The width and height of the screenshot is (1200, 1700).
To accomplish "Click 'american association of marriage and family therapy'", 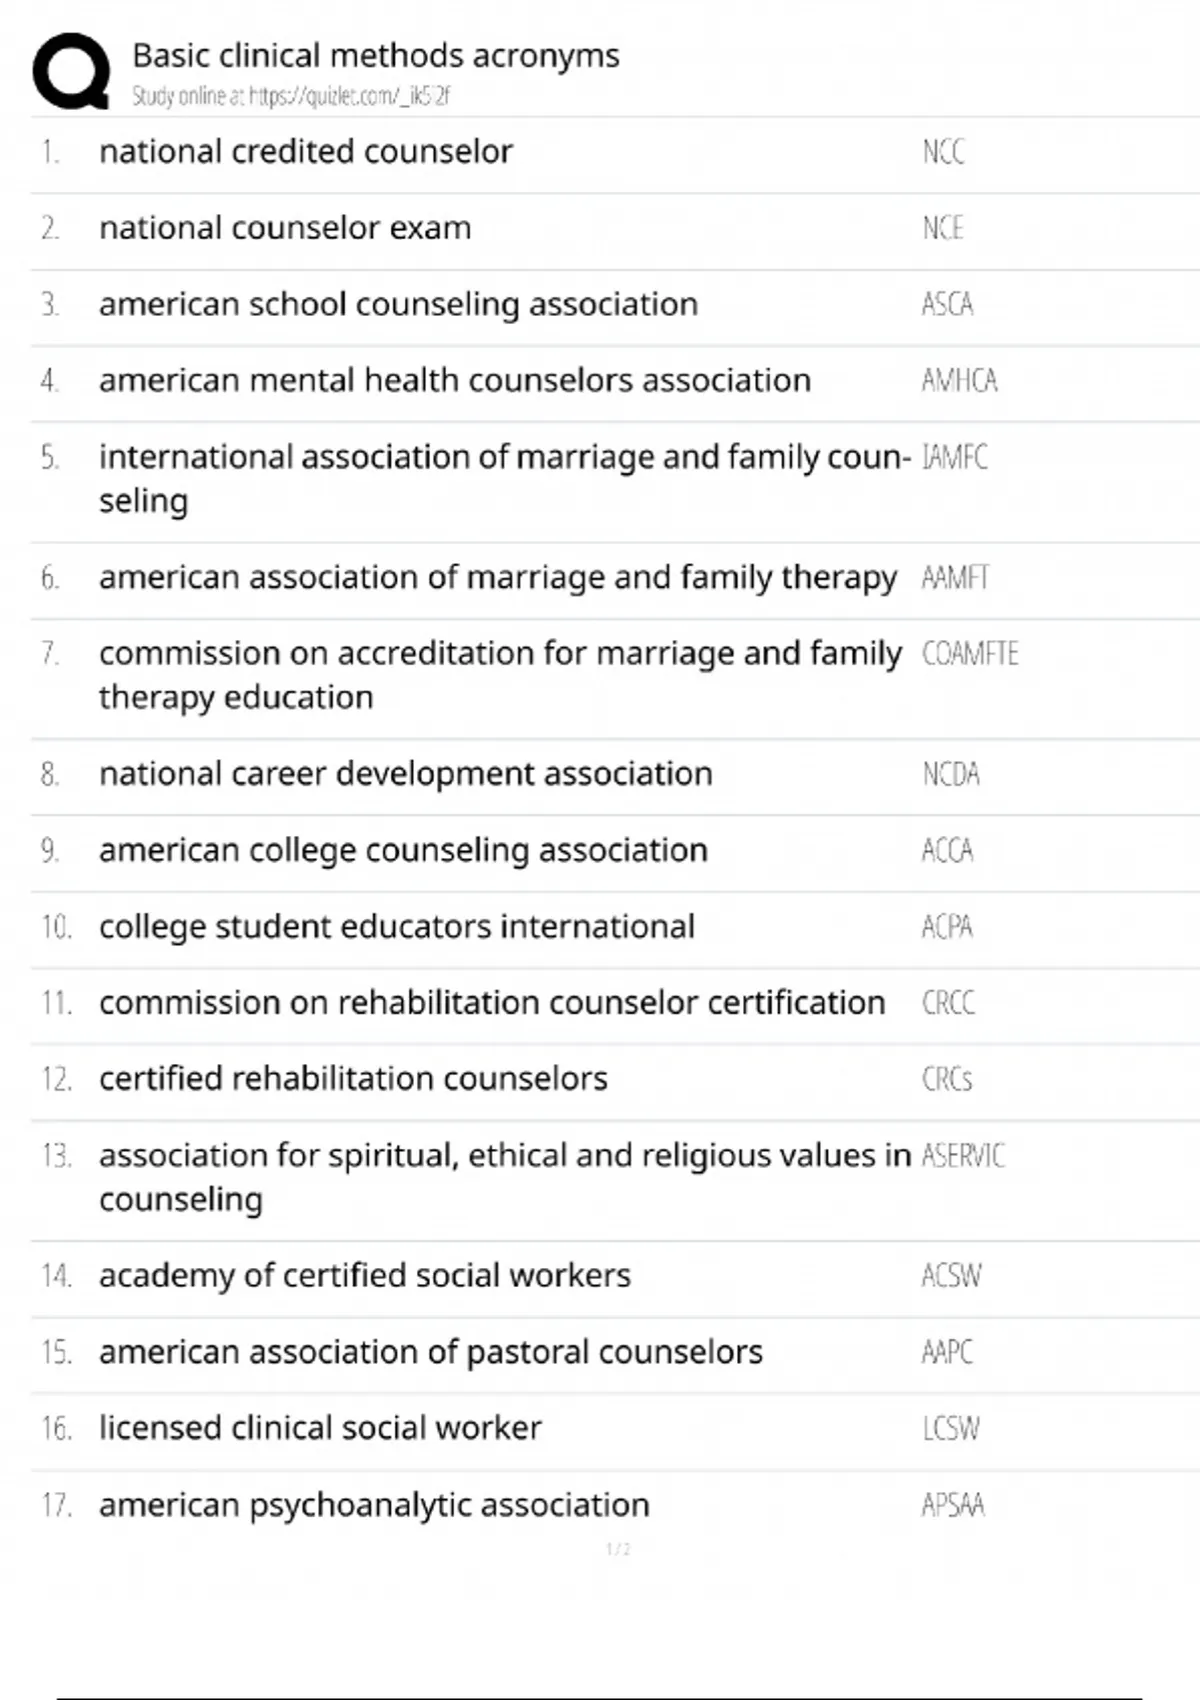I will pyautogui.click(x=498, y=577).
